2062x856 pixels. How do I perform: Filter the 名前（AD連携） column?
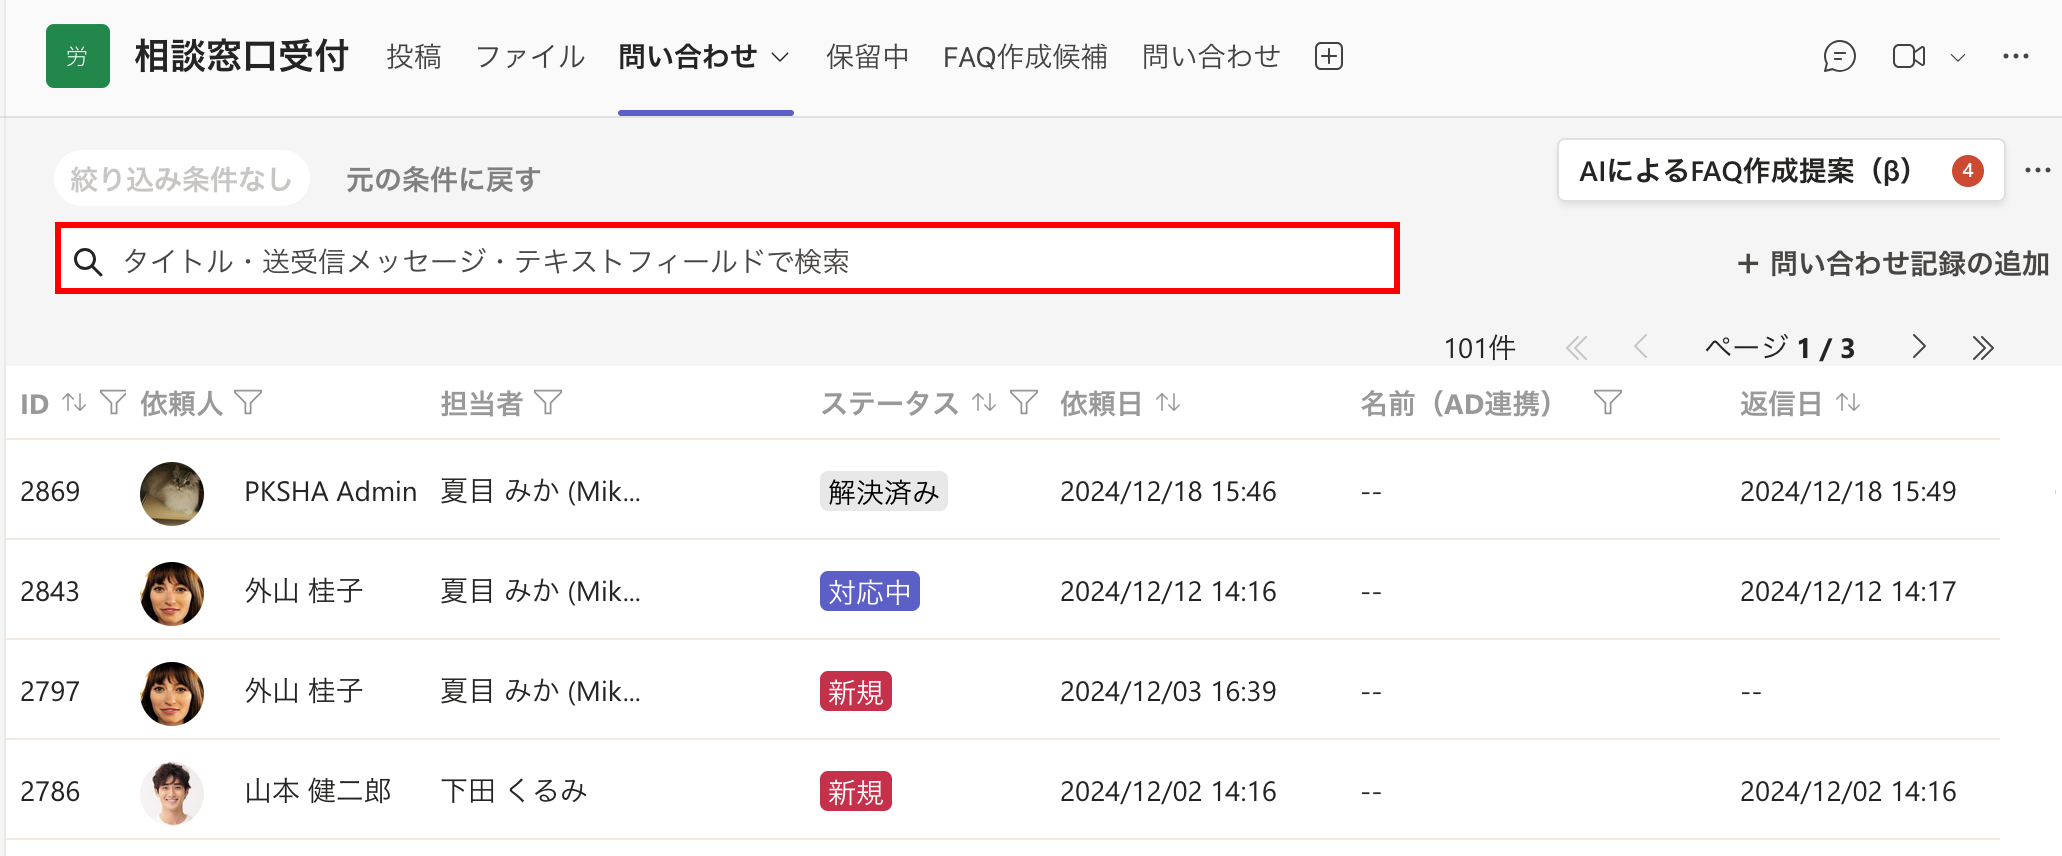[1607, 402]
